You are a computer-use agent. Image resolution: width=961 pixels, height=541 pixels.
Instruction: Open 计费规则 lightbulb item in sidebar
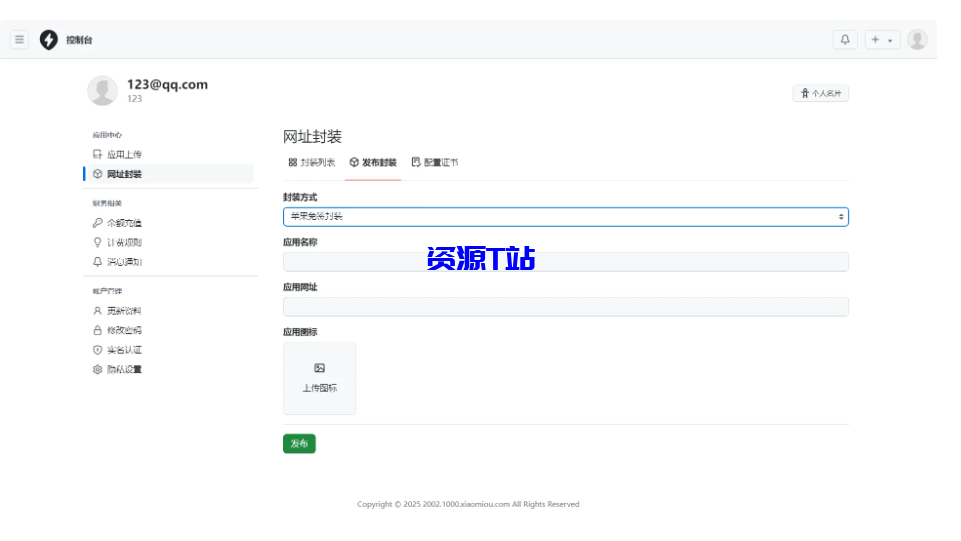(170, 243)
